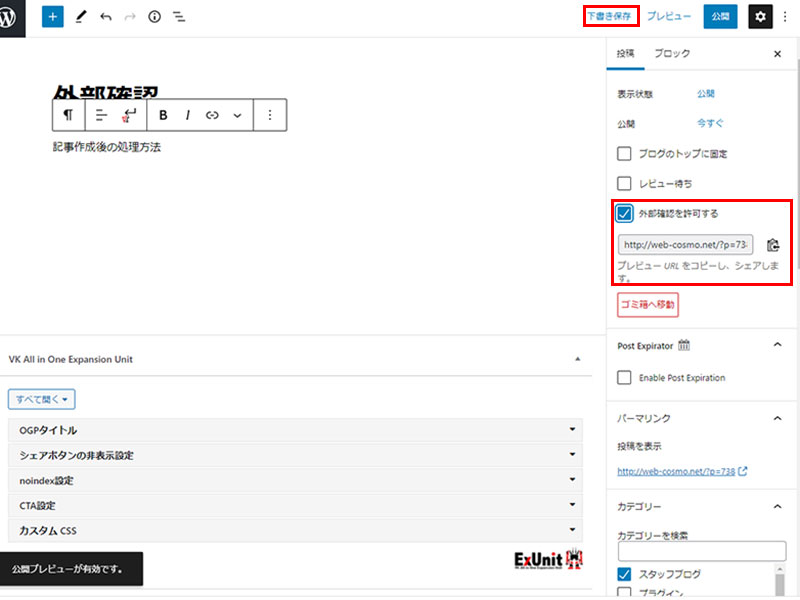Open the document info details icon
Image resolution: width=800 pixels, height=600 pixels.
[154, 17]
